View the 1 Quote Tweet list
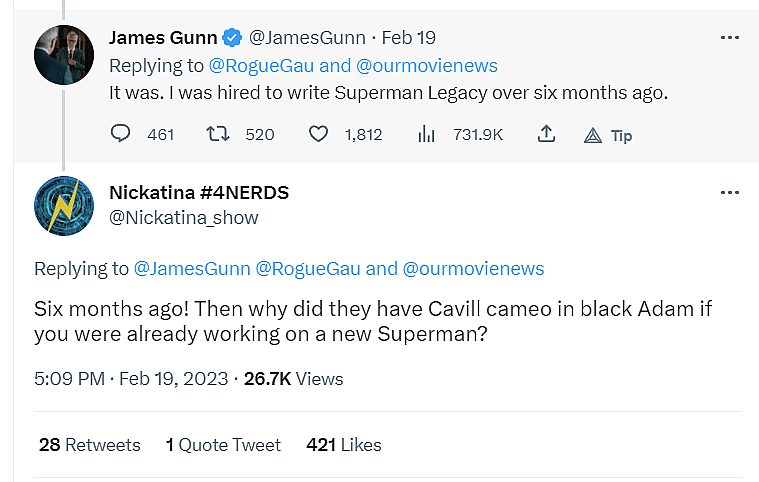This screenshot has height=482, width=759. (x=223, y=444)
